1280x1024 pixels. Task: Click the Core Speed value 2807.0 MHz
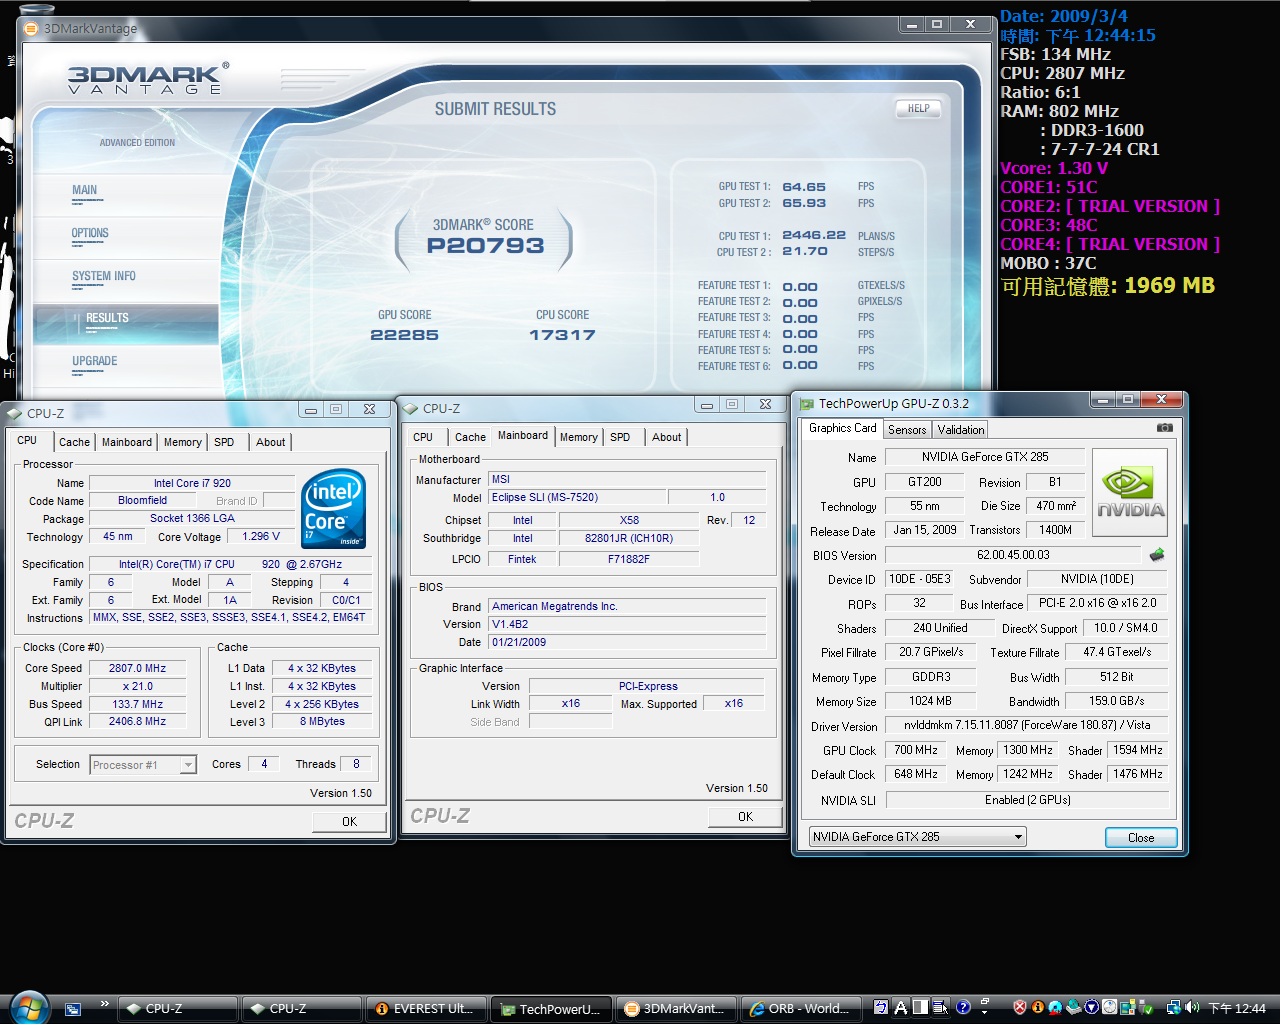[137, 668]
